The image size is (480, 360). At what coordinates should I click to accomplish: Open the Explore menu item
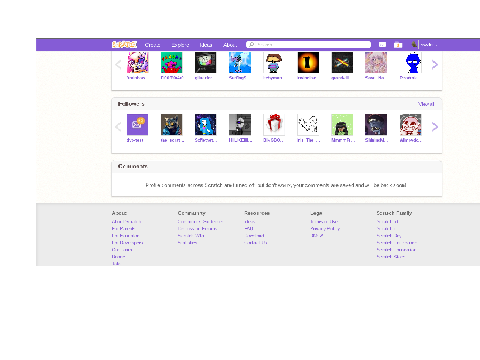coord(180,45)
